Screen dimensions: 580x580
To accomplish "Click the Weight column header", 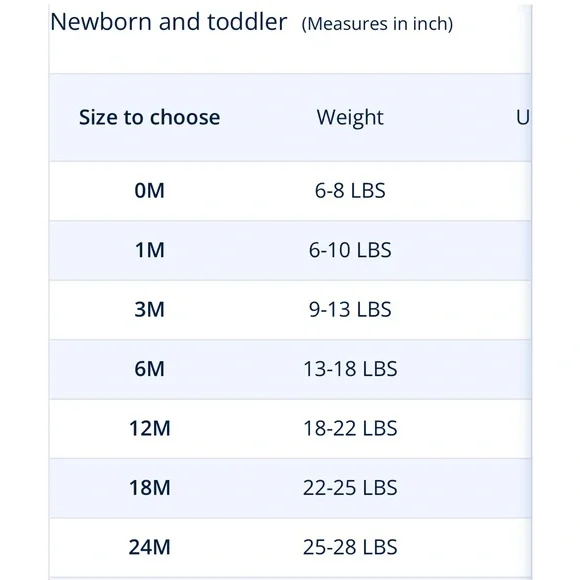I will pyautogui.click(x=350, y=118).
